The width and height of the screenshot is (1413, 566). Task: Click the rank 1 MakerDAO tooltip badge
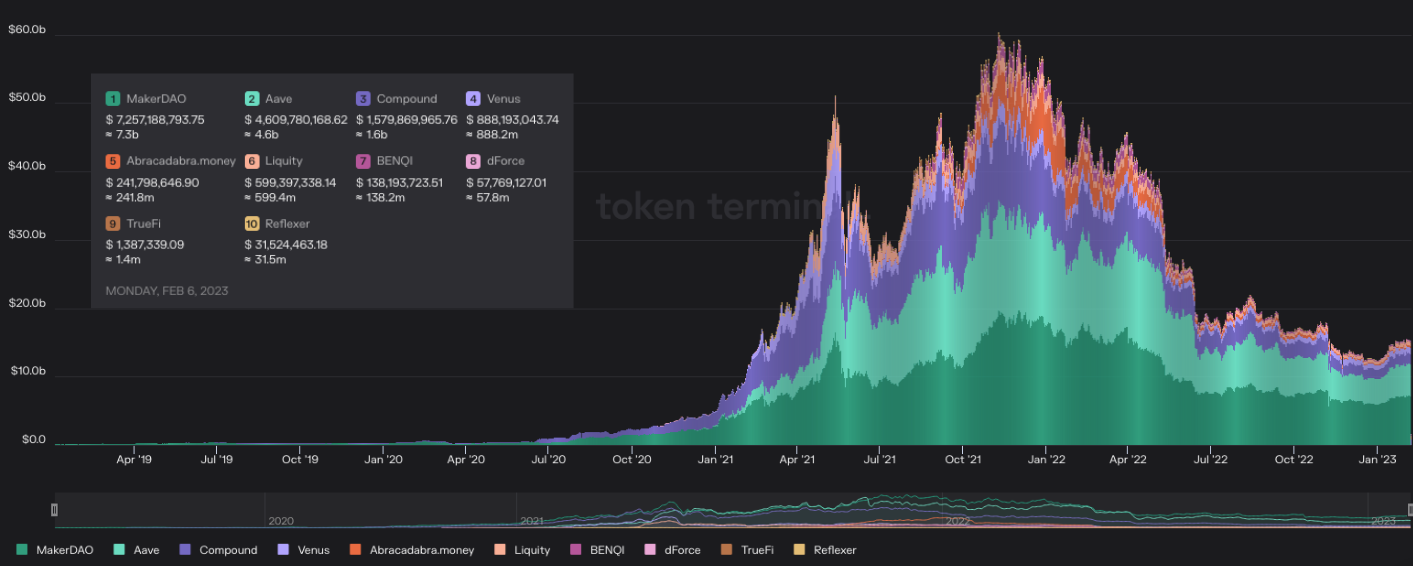[x=113, y=99]
